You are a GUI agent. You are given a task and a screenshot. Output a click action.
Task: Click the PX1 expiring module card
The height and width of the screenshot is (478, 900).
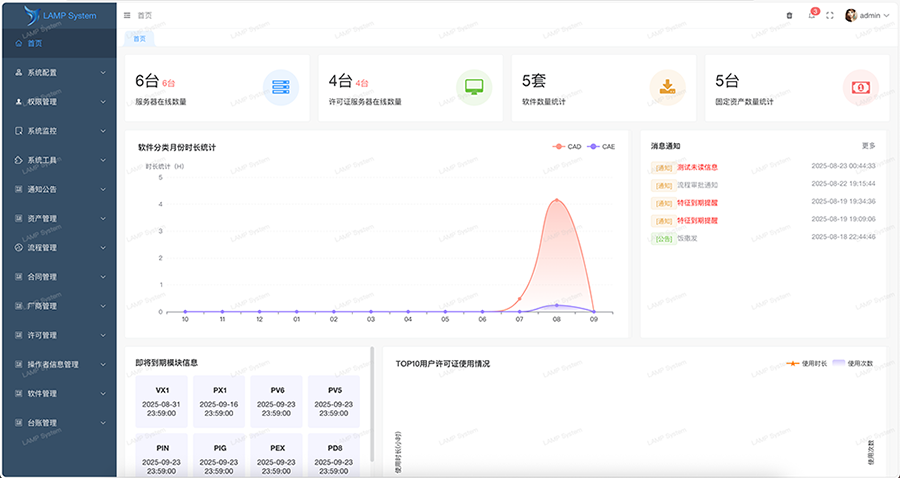(x=219, y=402)
